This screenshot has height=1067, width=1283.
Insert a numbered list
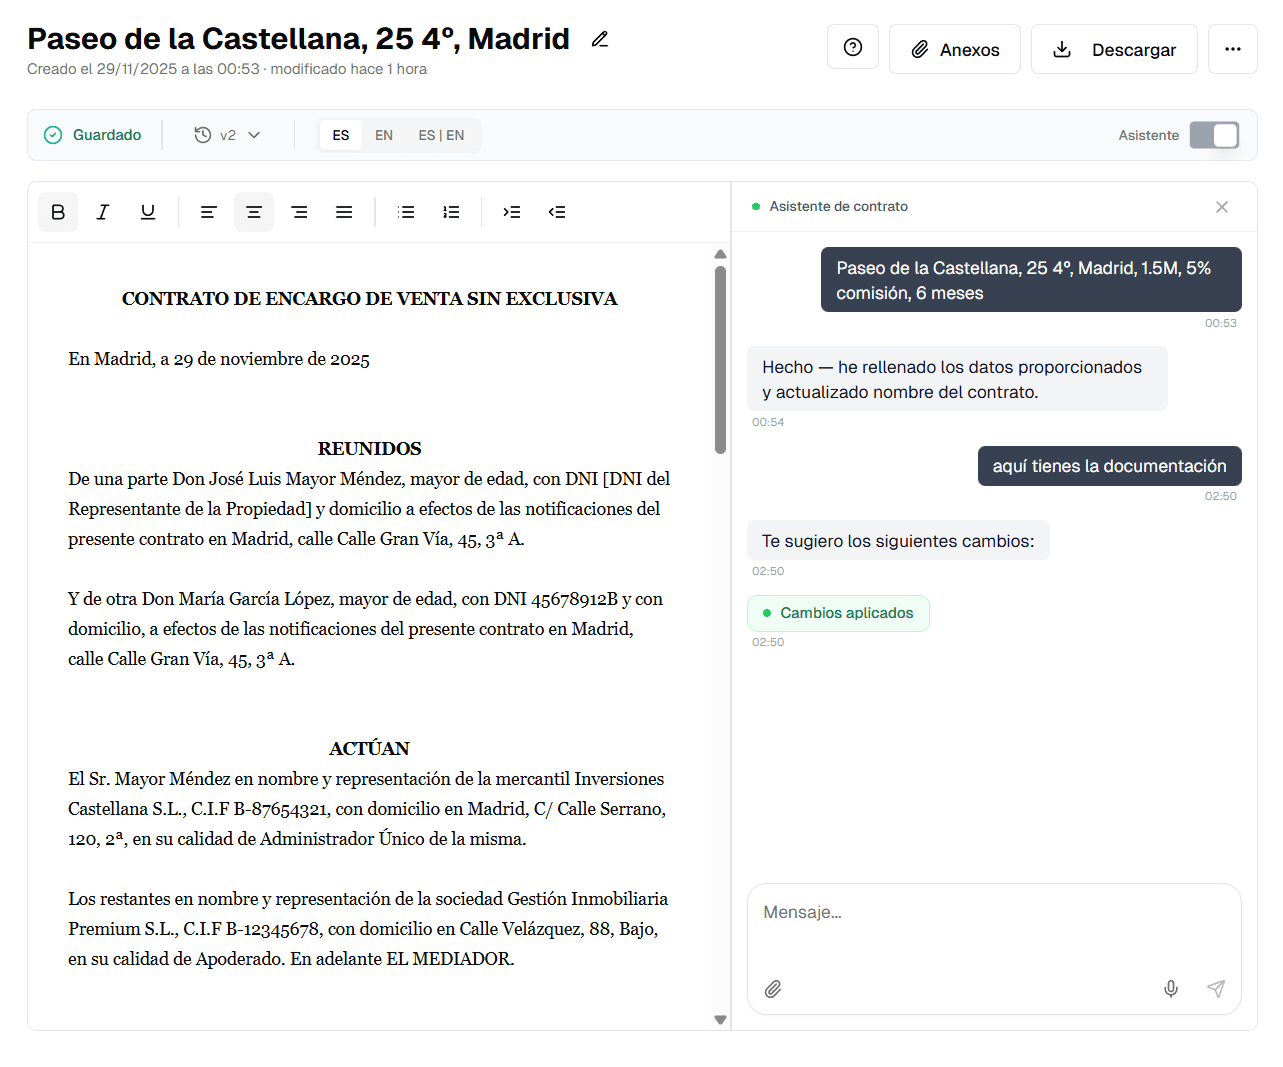coord(451,211)
